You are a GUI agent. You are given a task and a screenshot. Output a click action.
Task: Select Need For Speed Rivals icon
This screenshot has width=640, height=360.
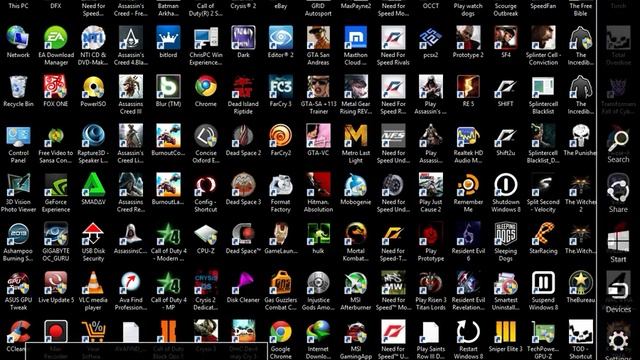tap(393, 38)
